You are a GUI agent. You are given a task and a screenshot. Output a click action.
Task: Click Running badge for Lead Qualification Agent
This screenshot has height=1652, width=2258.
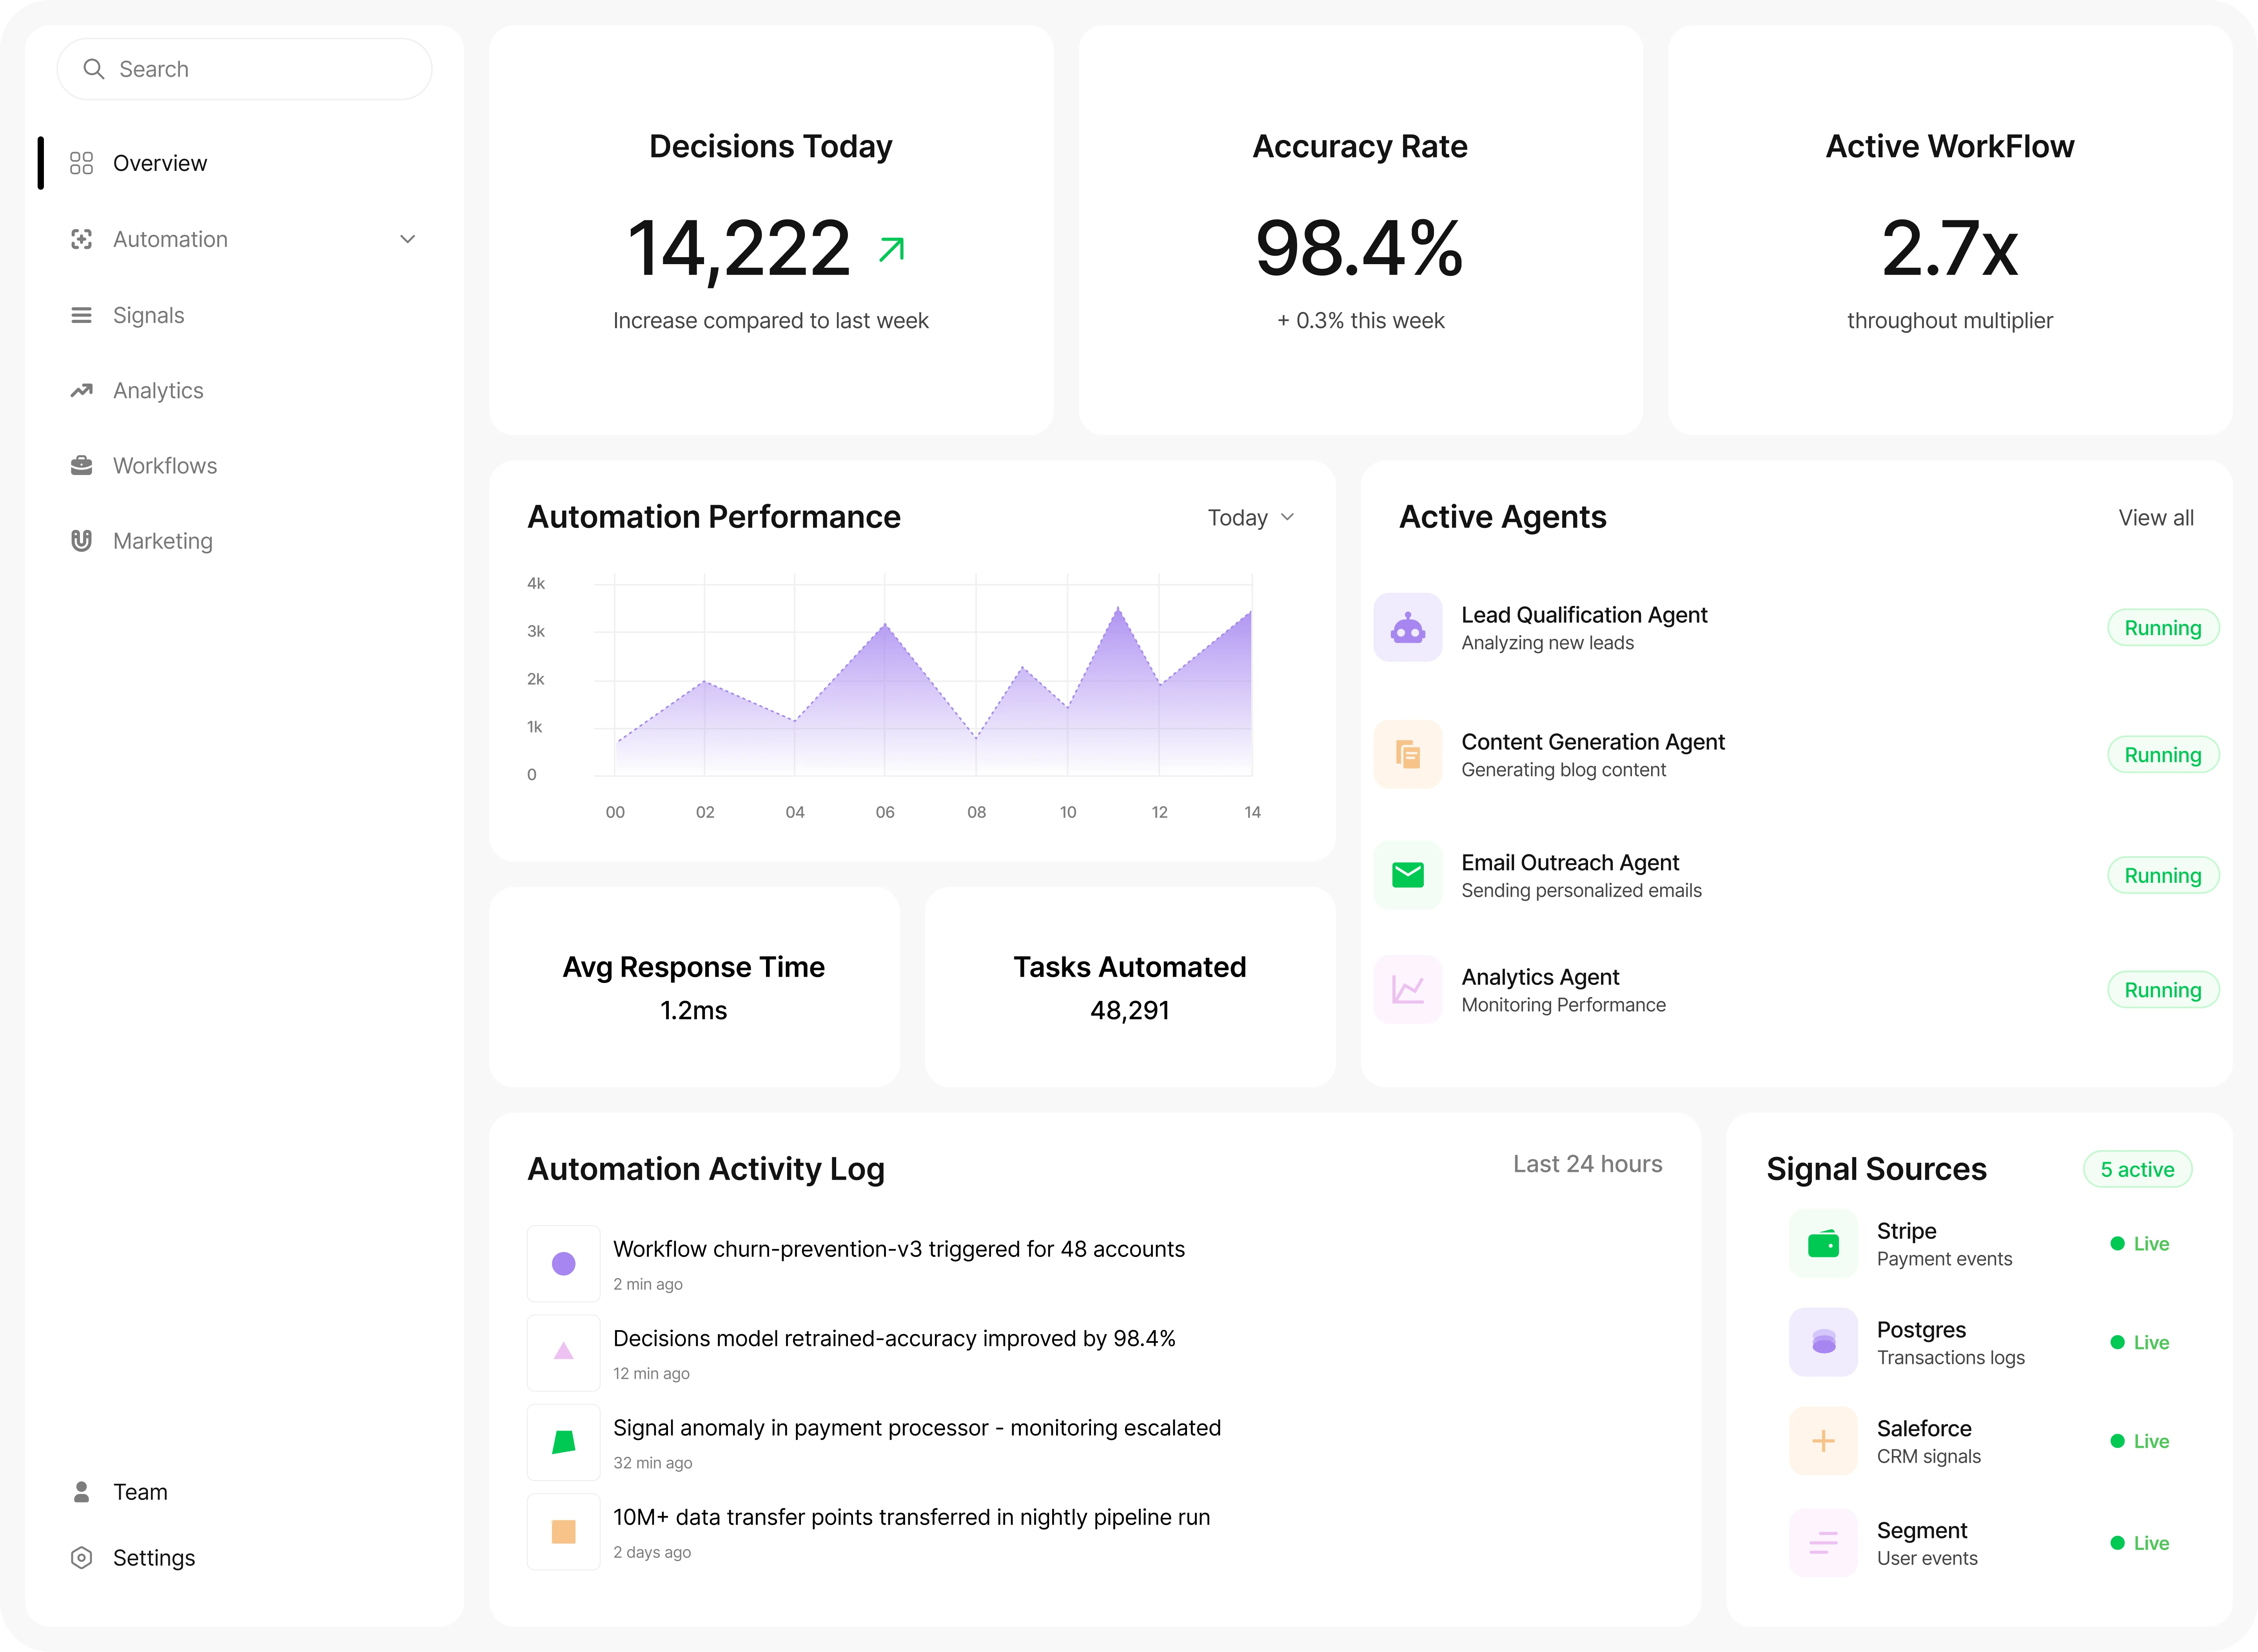2163,628
